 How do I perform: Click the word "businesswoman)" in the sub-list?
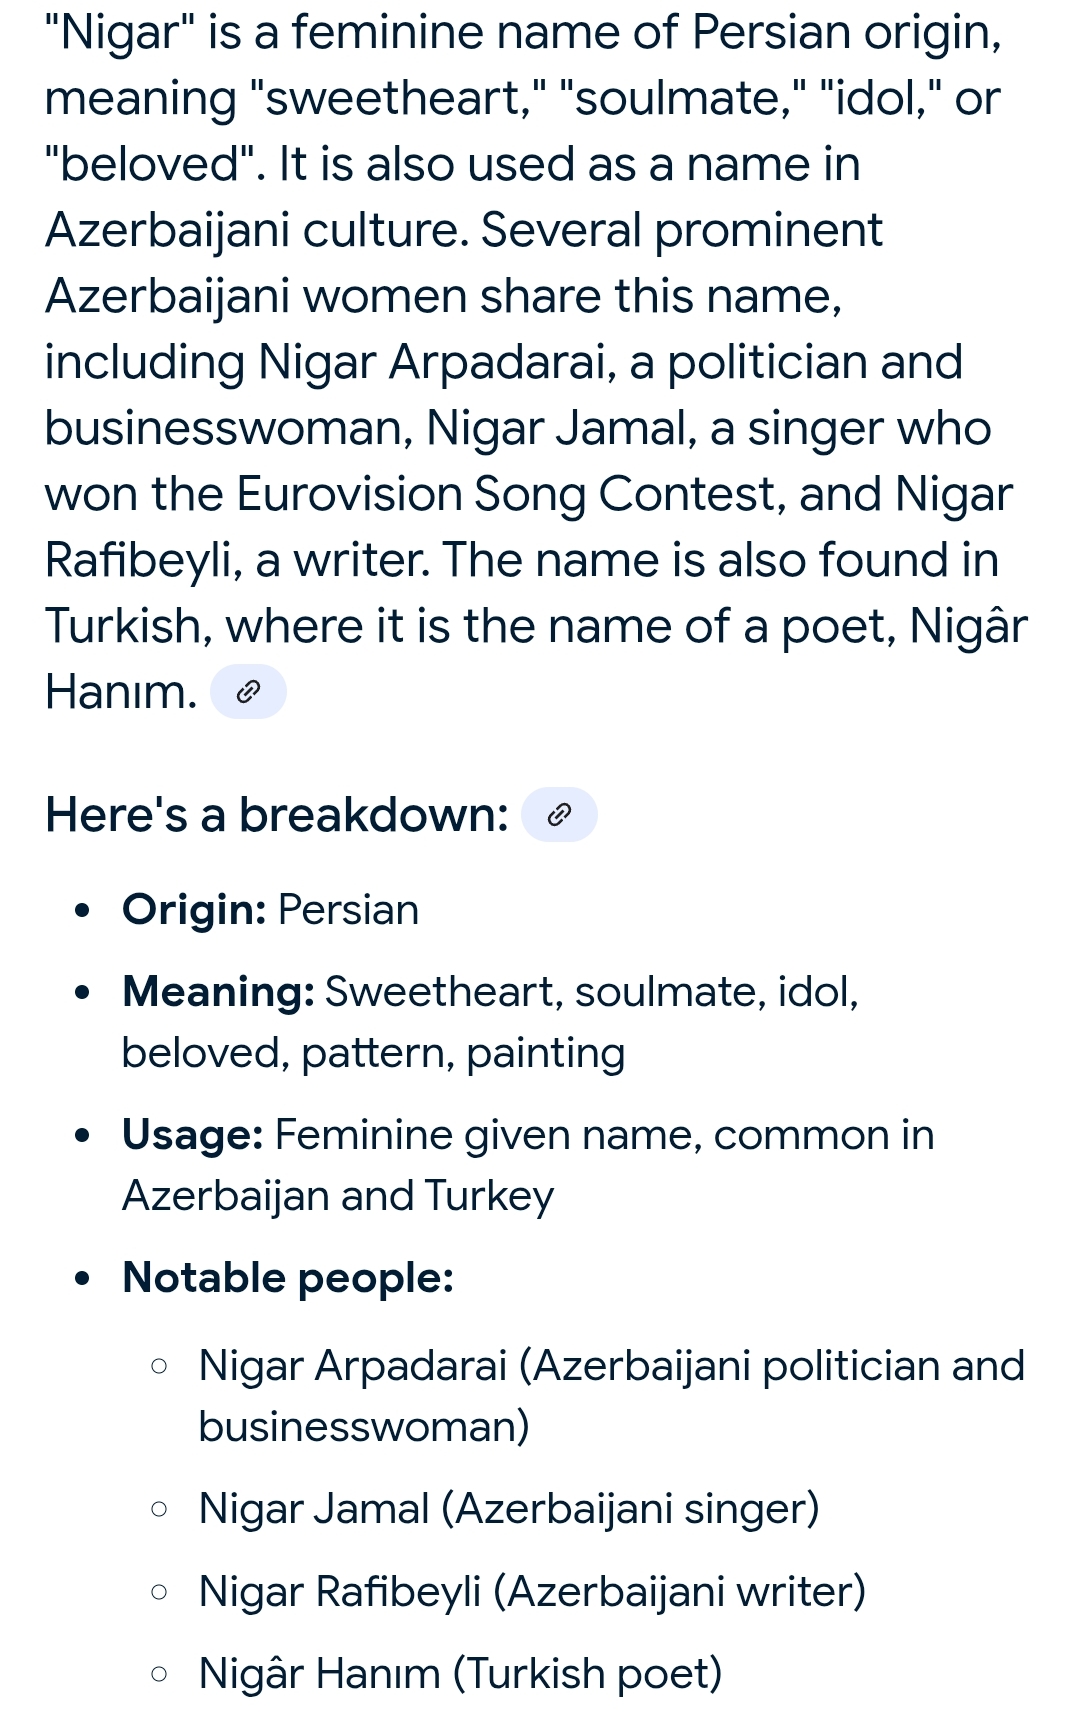pos(364,1427)
